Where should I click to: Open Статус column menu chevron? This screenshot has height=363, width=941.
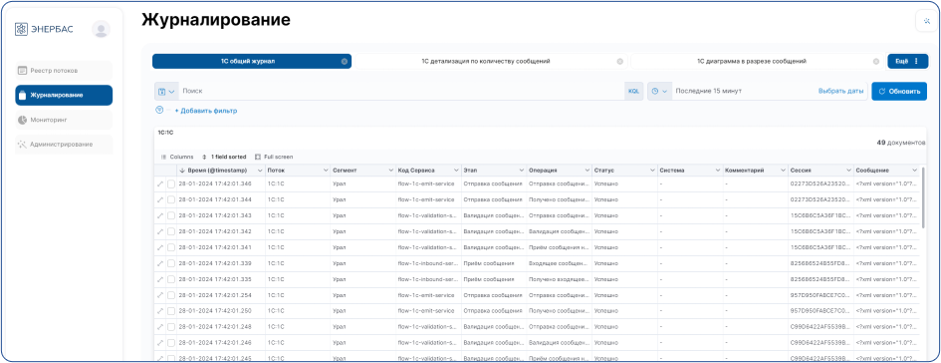(x=652, y=170)
